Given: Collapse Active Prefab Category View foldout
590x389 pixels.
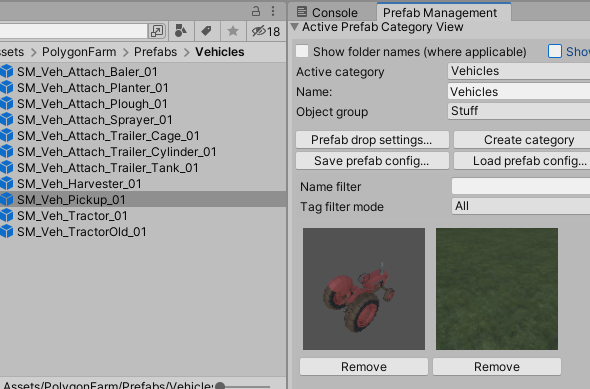Looking at the screenshot, I should point(295,27).
